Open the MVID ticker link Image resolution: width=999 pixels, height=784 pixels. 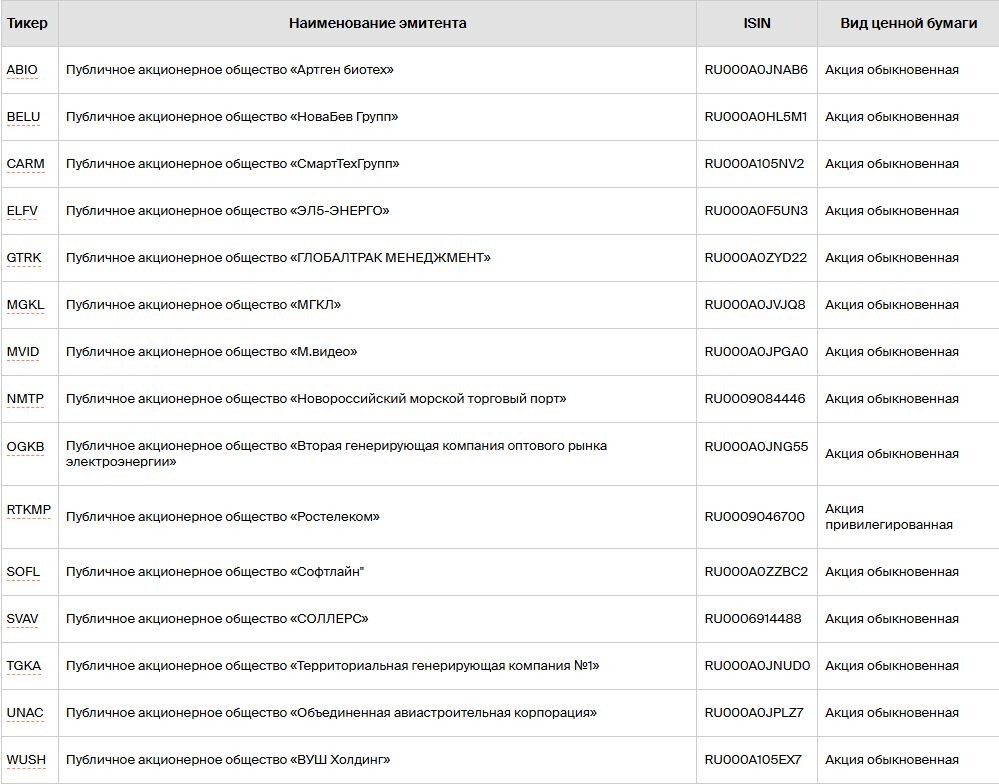click(x=23, y=352)
